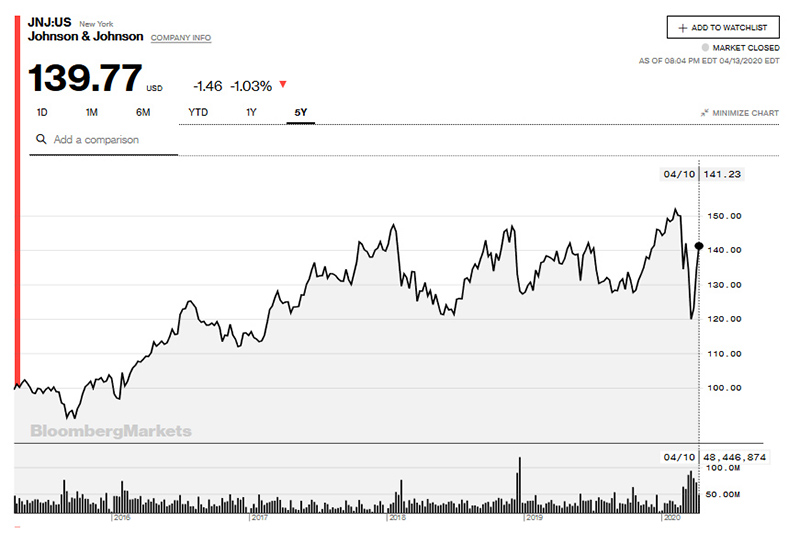
Task: Click the red down-arrow change indicator
Action: [x=283, y=84]
